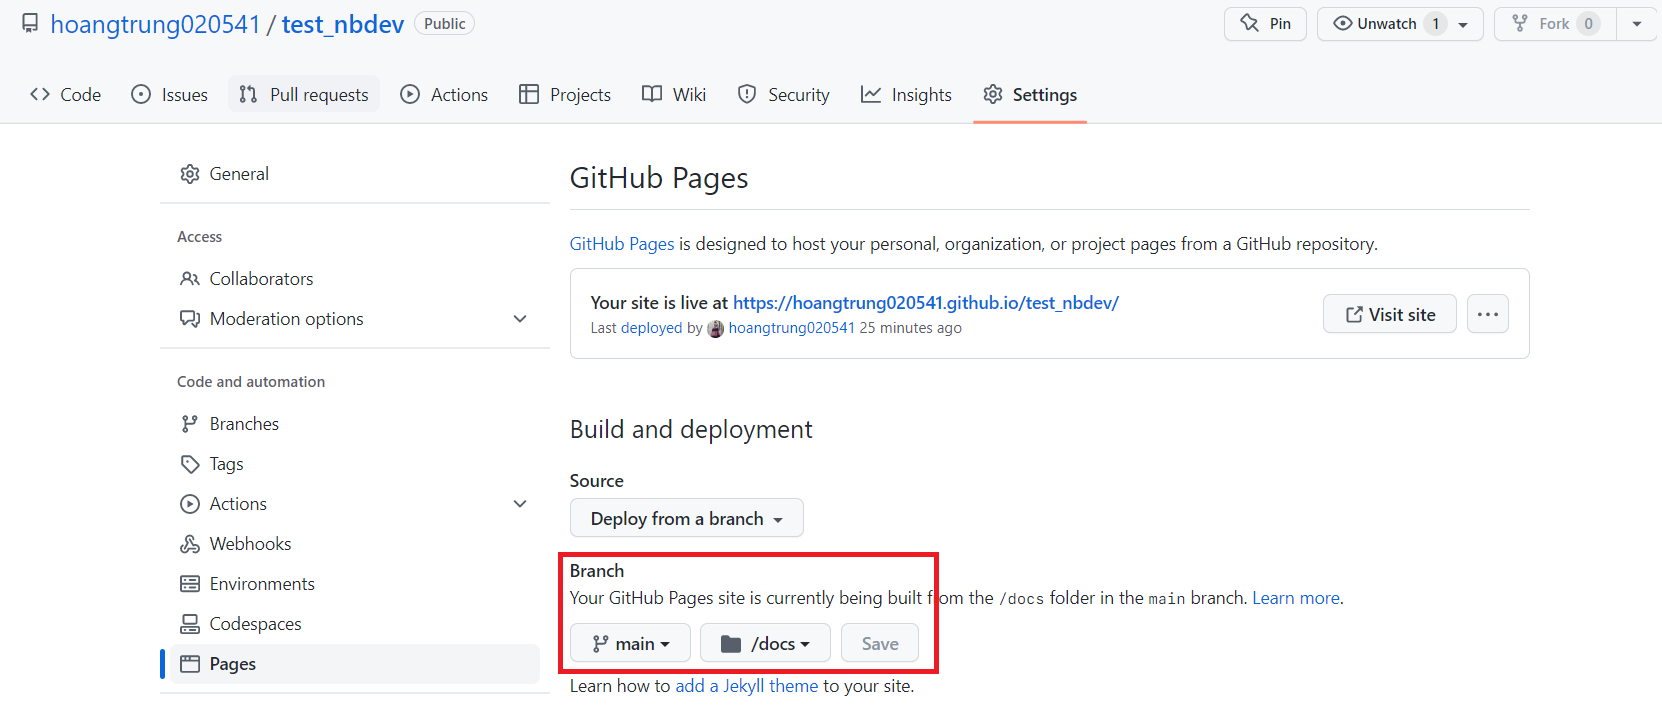Open the three-dots site options menu
Screen dimensions: 1662x711
(x=1488, y=314)
